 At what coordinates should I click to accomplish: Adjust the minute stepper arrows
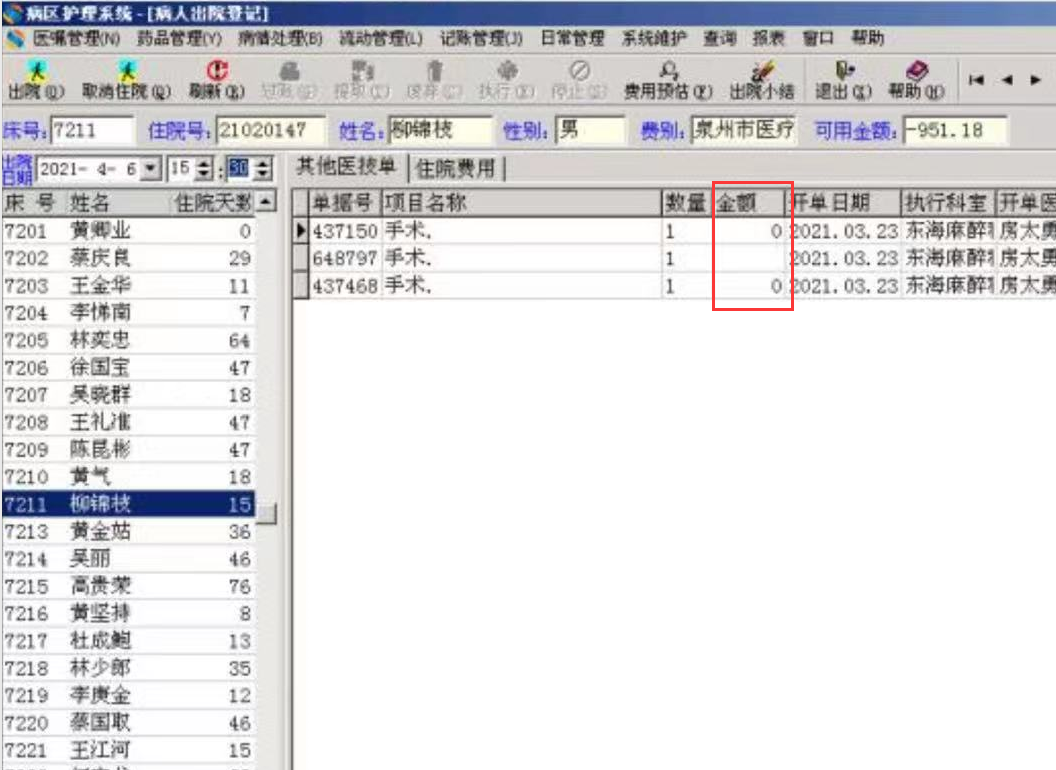tap(263, 168)
